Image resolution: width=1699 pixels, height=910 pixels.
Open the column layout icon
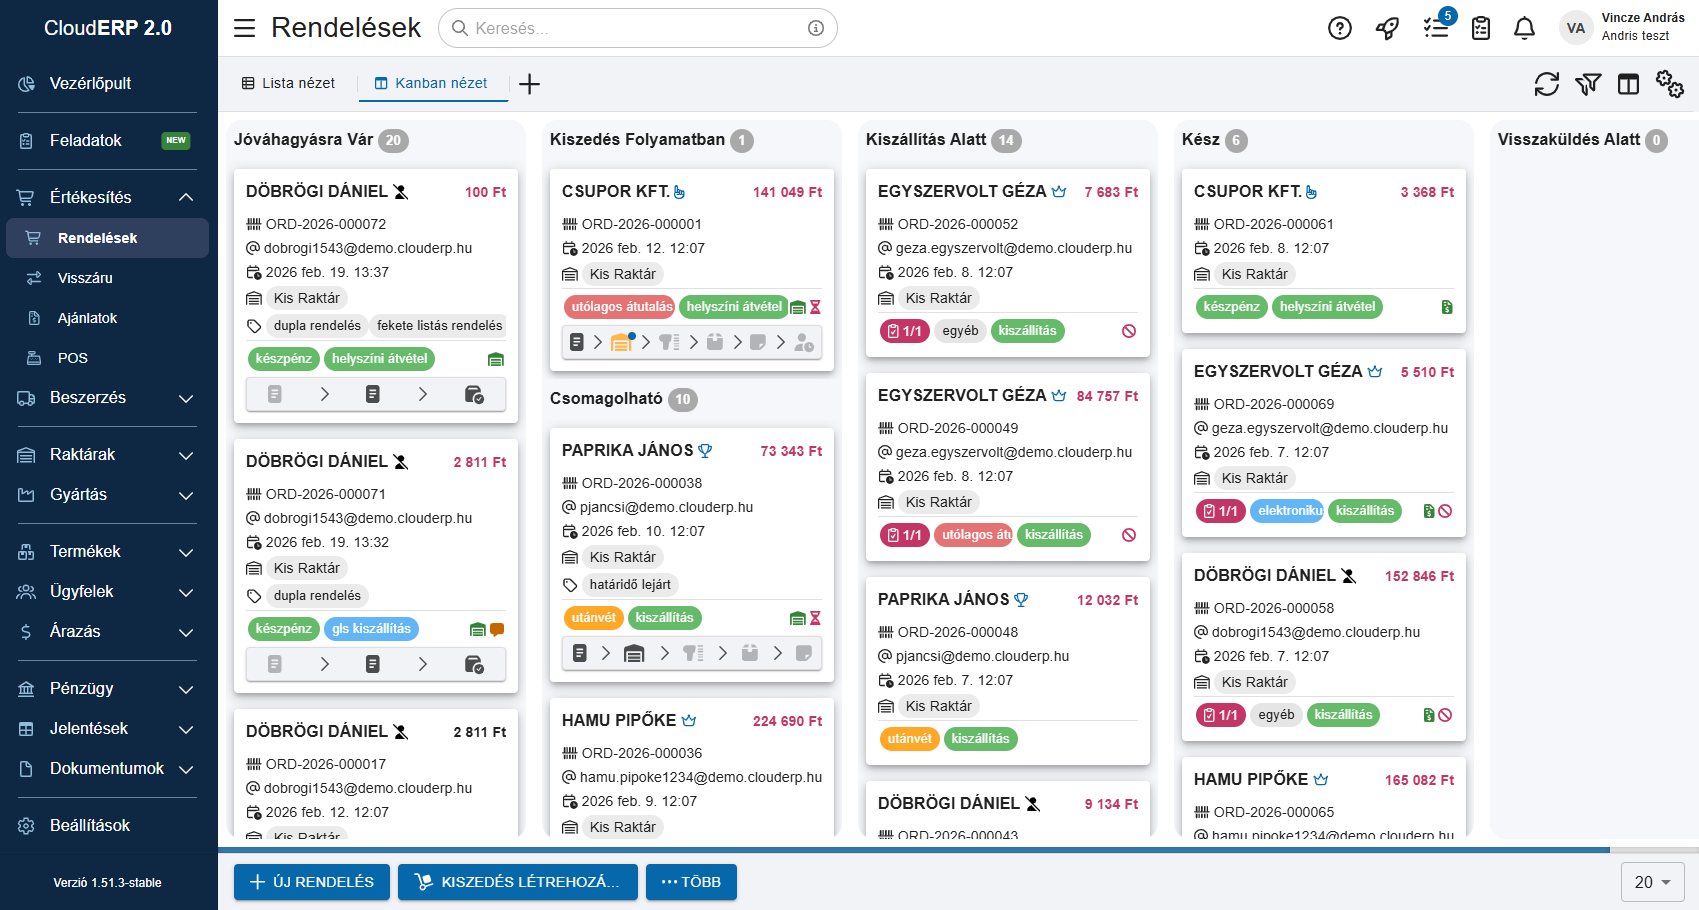click(x=1629, y=84)
